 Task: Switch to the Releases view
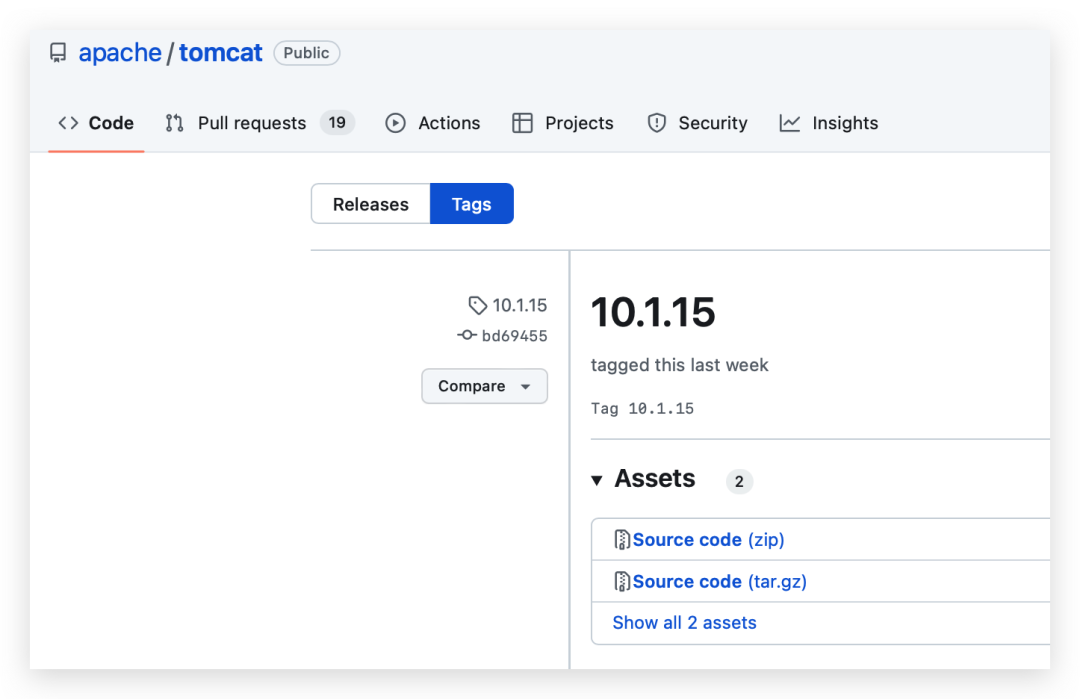[371, 204]
